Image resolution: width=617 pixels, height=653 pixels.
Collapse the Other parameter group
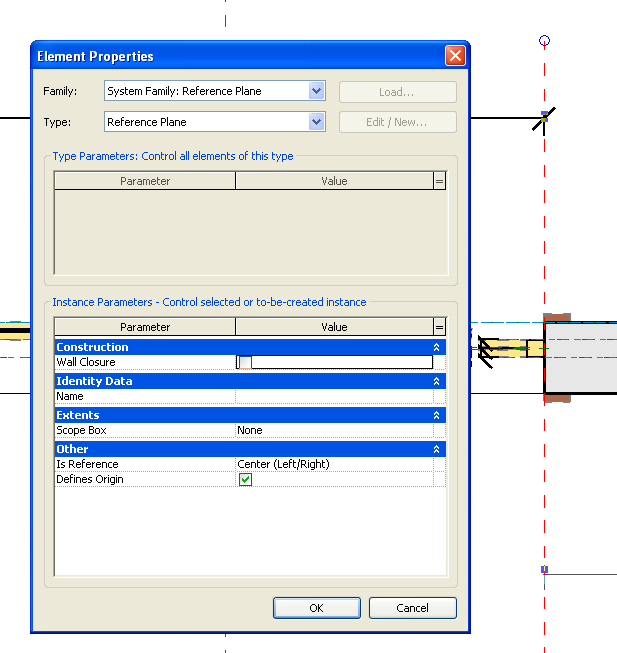436,449
